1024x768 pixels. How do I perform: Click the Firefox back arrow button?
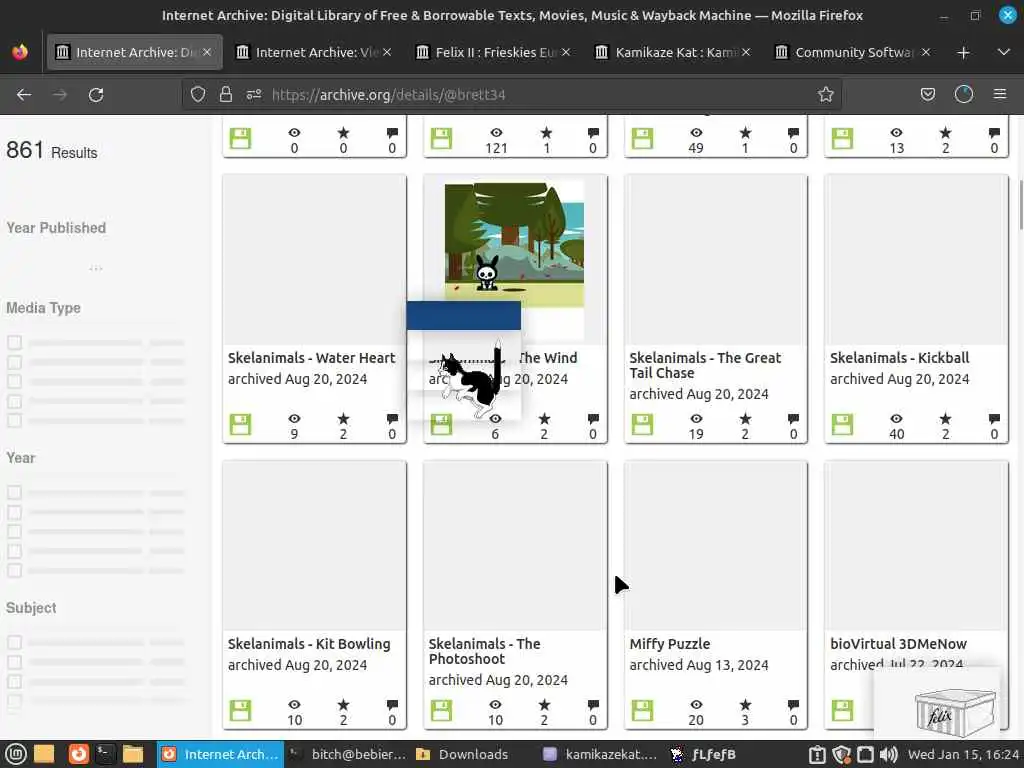(24, 95)
